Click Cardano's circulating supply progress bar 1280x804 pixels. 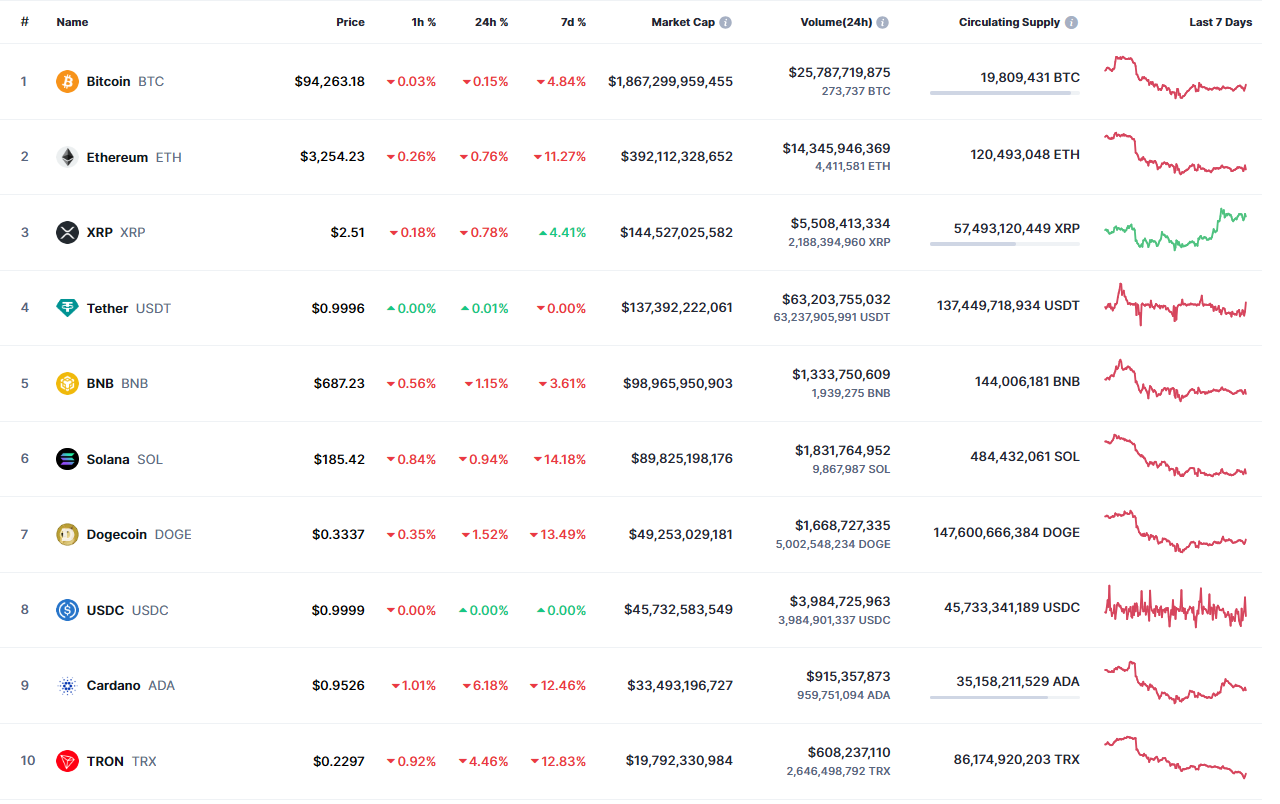pos(1005,697)
